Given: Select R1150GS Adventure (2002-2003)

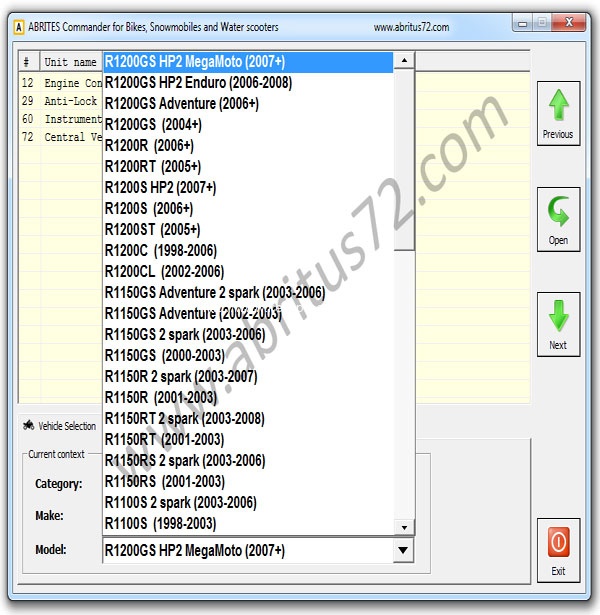Looking at the screenshot, I should [248, 314].
